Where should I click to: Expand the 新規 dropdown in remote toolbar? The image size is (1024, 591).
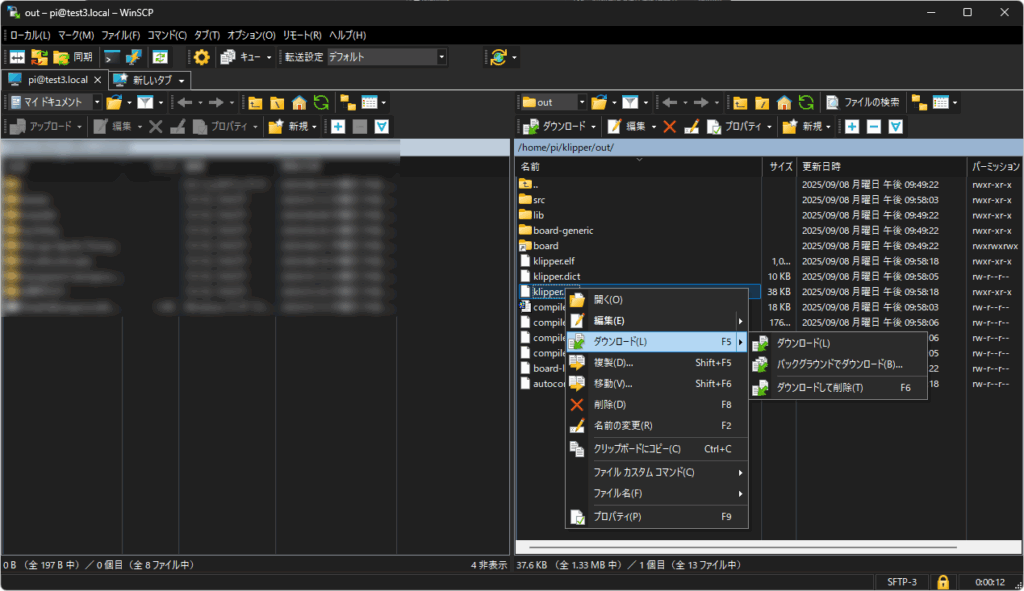pos(829,127)
